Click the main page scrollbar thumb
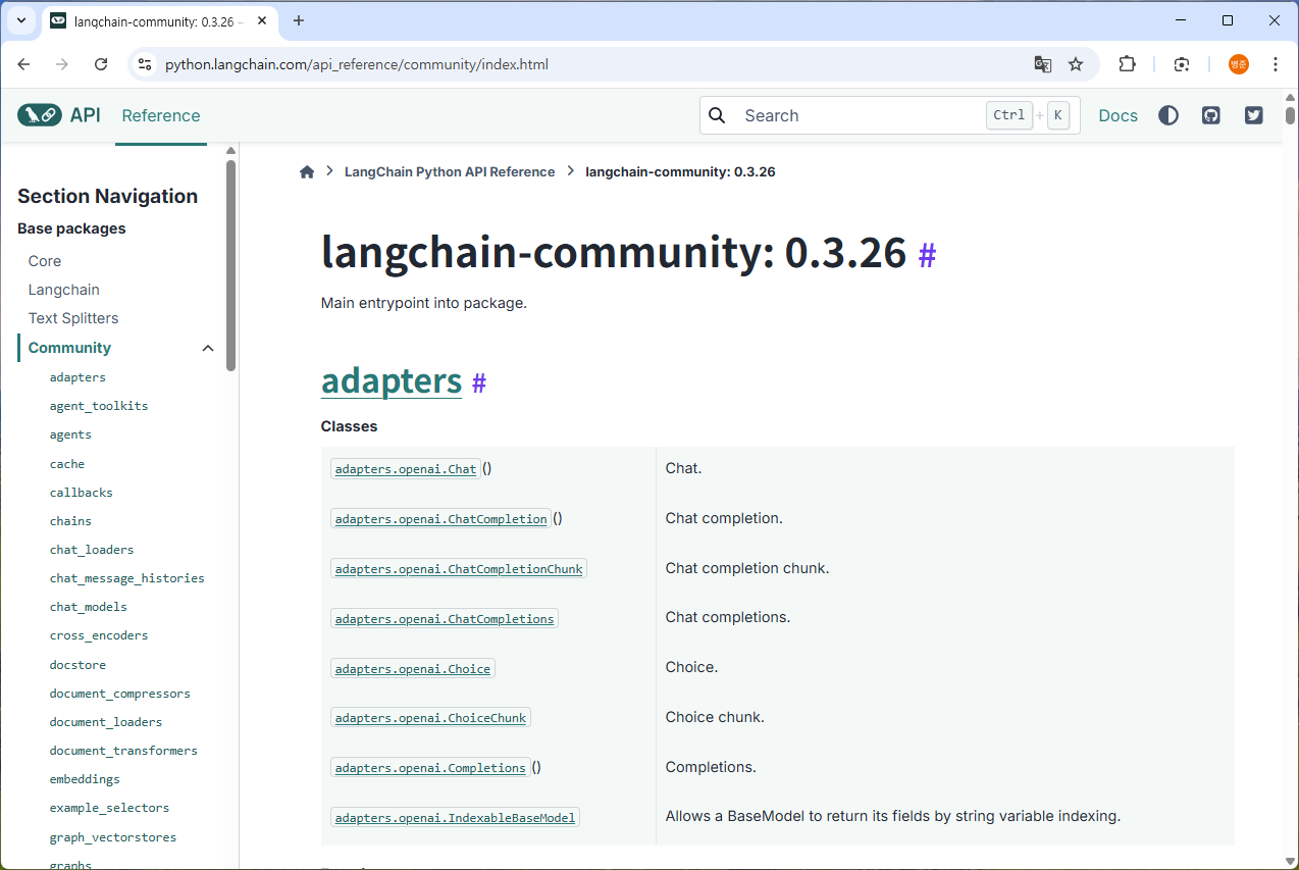Image resolution: width=1299 pixels, height=870 pixels. pyautogui.click(x=1290, y=115)
